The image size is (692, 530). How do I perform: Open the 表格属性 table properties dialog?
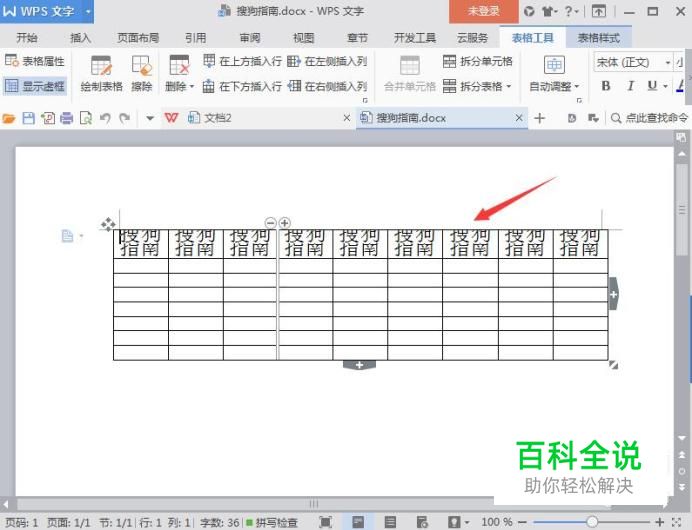coord(35,61)
